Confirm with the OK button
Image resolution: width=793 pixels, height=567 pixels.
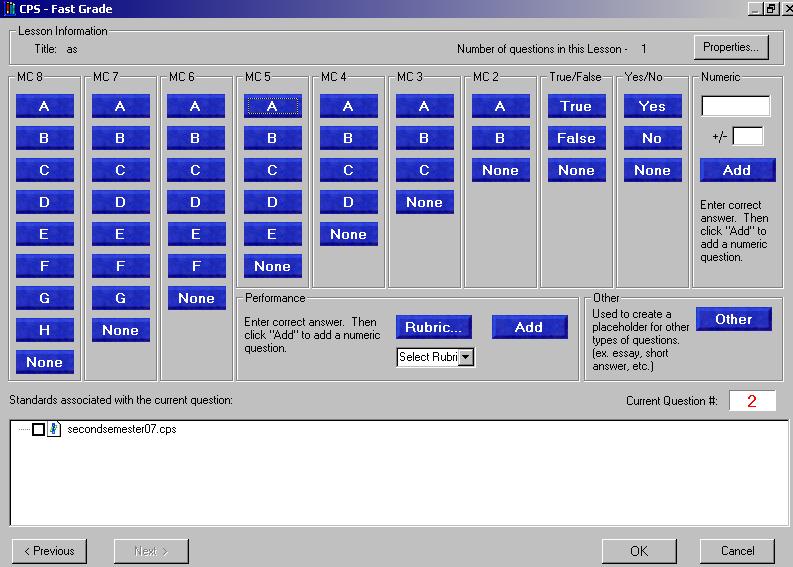pyautogui.click(x=639, y=551)
